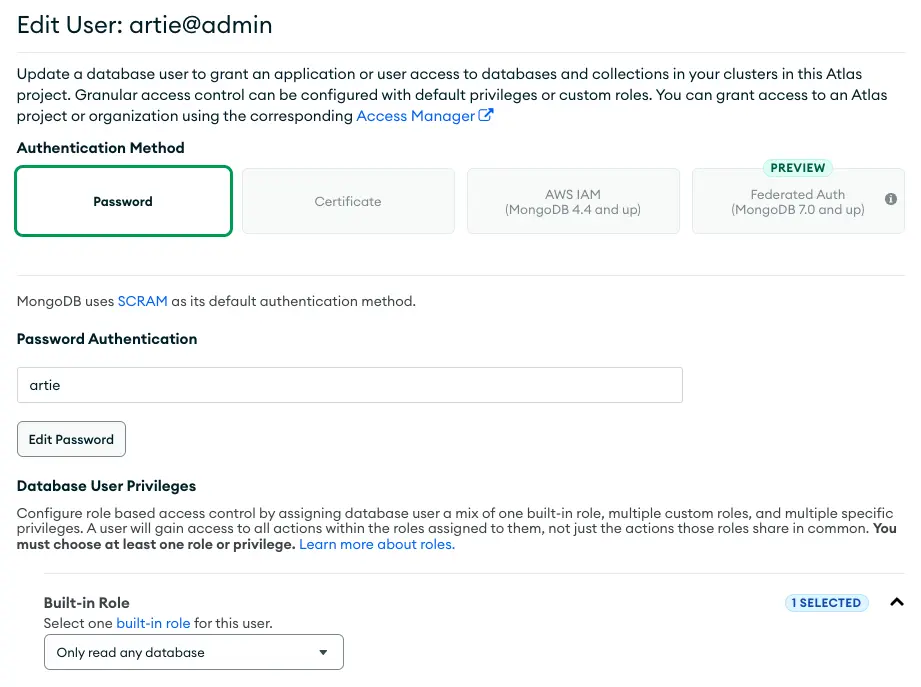Click the "built-in role" hyperlink
This screenshot has width=921, height=687.
[x=153, y=622]
